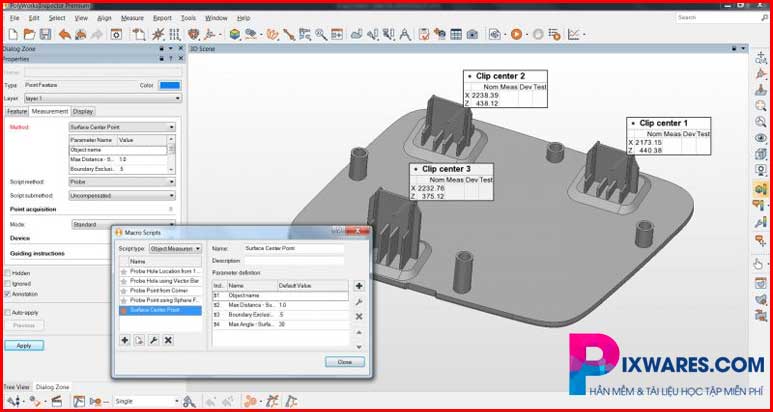Click the delete parameter X icon
The width and height of the screenshot is (773, 412).
pyautogui.click(x=359, y=316)
